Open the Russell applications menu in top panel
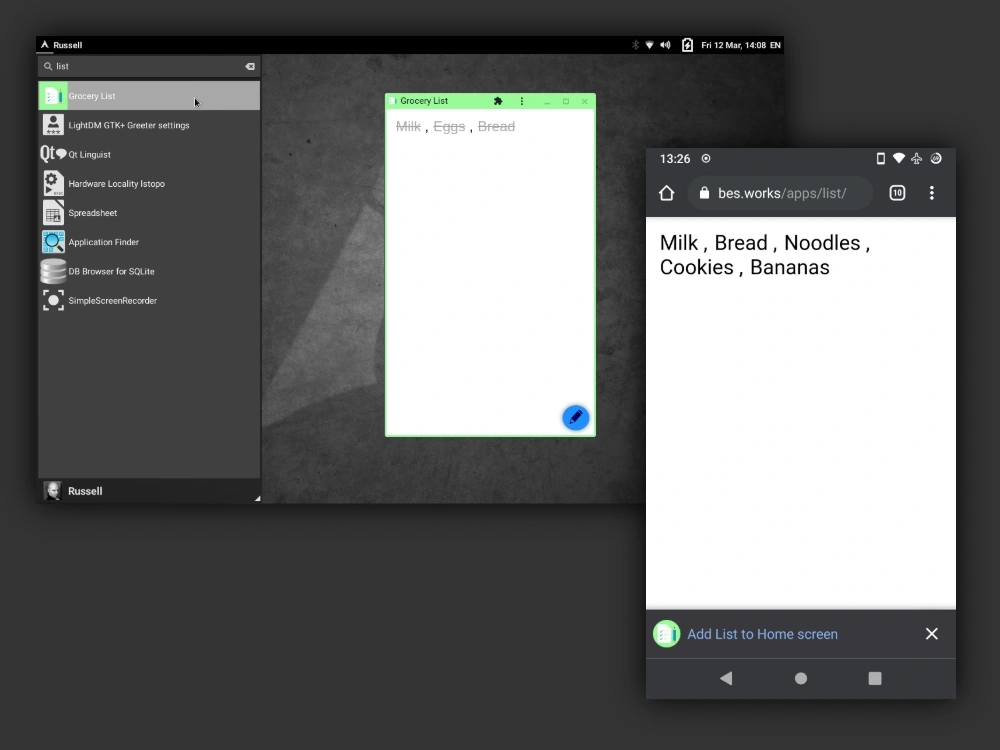The height and width of the screenshot is (750, 1000). pyautogui.click(x=62, y=45)
